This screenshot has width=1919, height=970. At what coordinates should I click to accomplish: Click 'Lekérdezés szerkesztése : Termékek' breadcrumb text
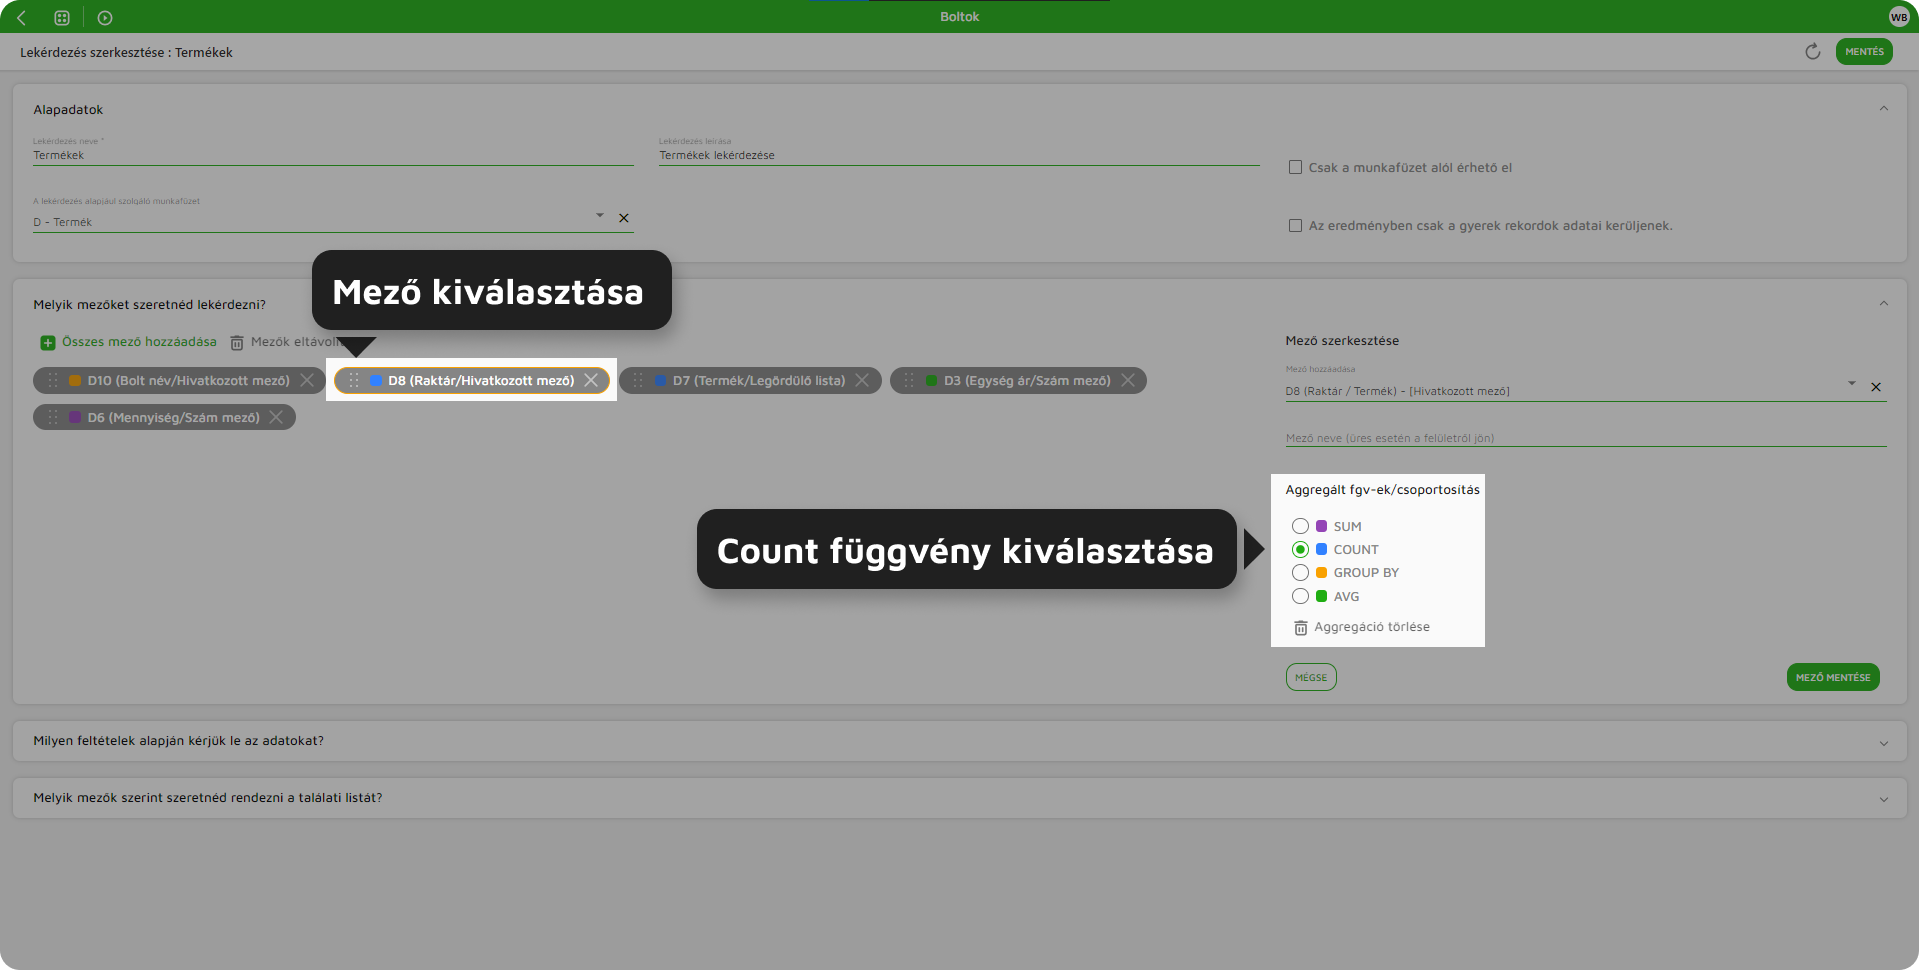[x=126, y=52]
